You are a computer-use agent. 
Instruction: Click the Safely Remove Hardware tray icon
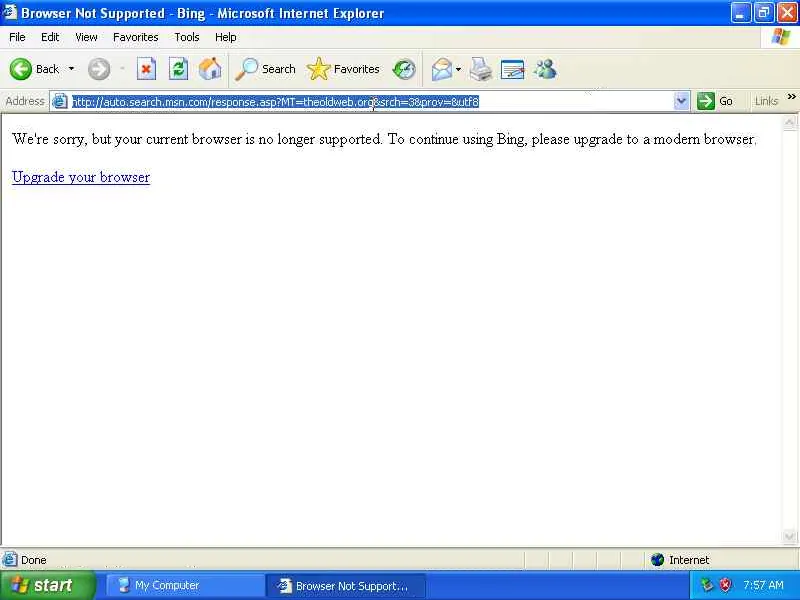707,585
